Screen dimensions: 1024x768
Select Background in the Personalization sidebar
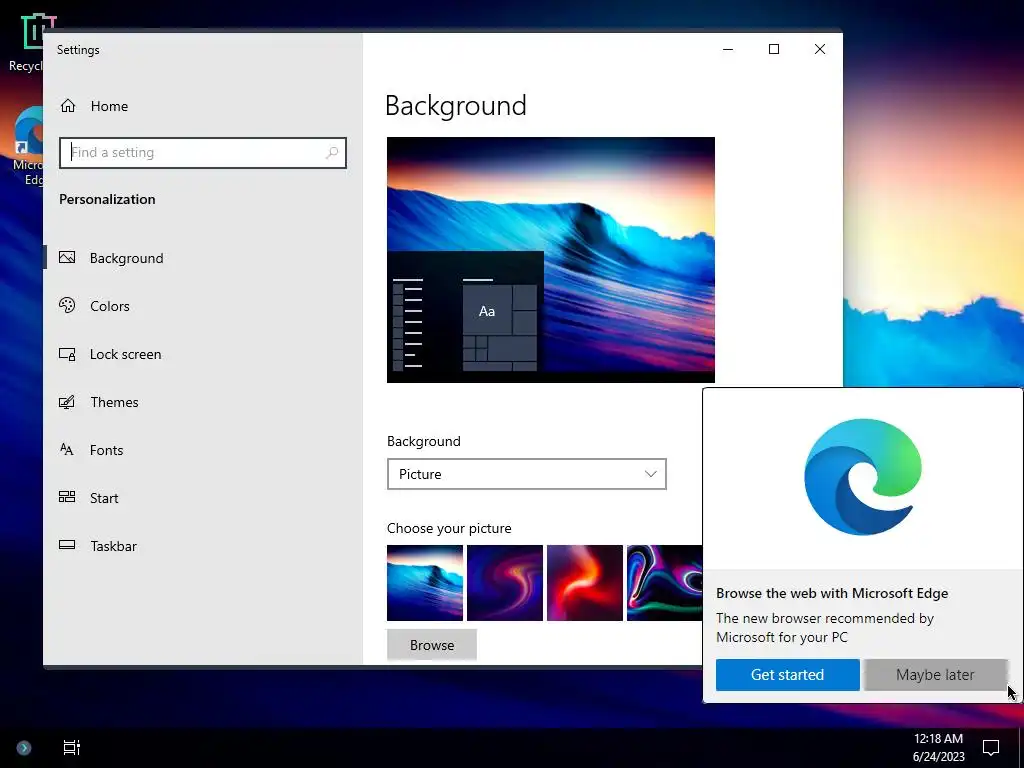pos(202,257)
